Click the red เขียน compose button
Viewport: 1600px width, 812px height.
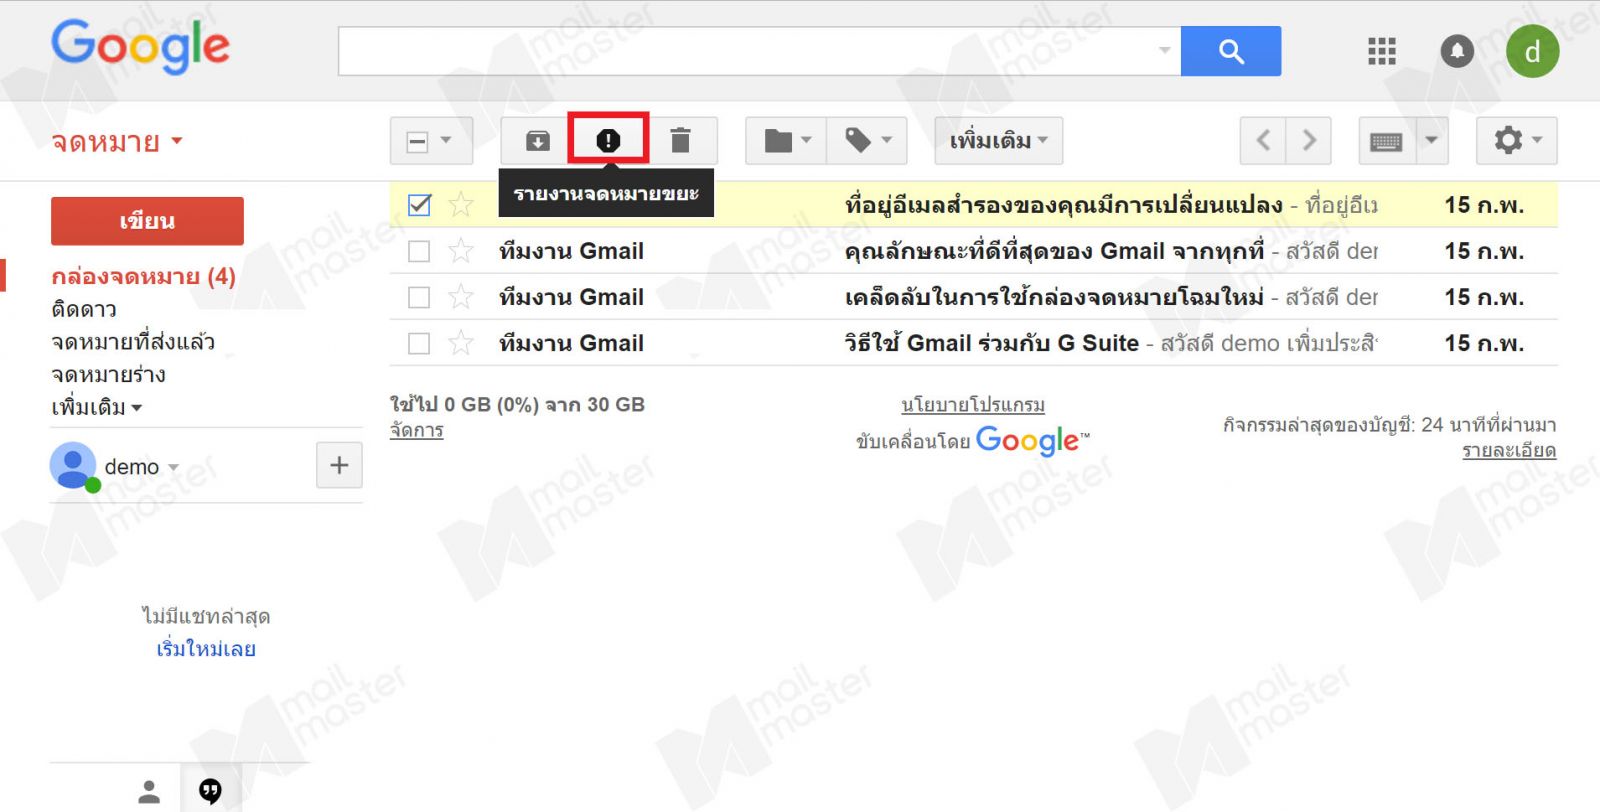(x=147, y=221)
